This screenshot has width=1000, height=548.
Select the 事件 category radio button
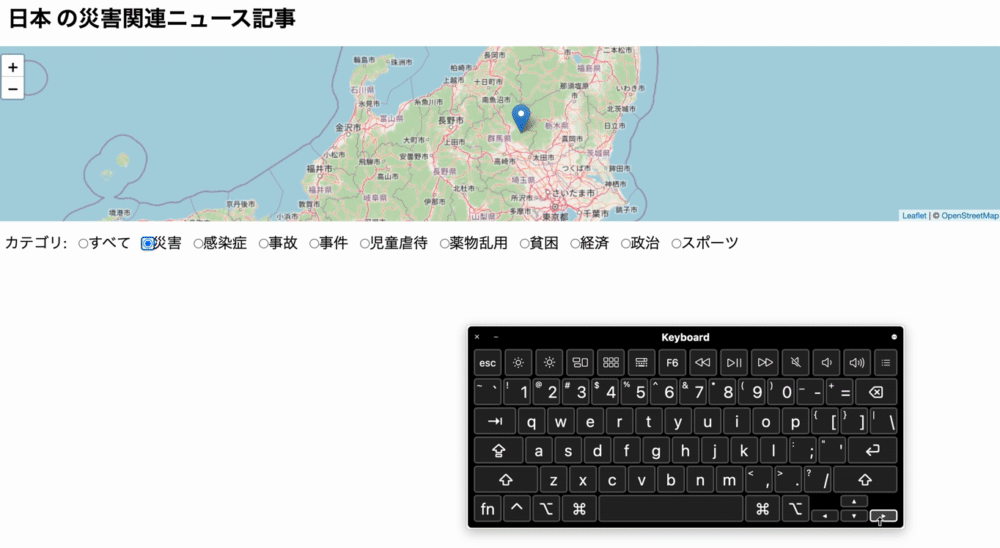(x=314, y=244)
